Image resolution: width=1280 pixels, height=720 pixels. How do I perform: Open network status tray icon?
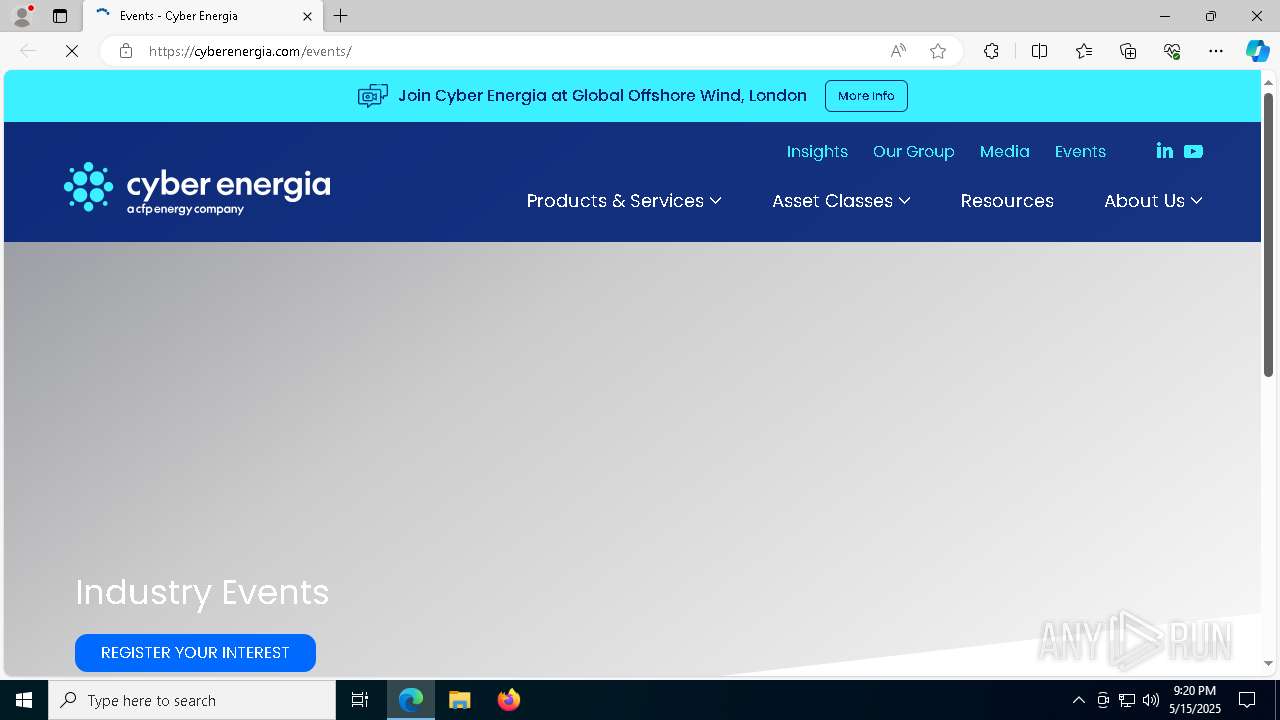[1127, 700]
